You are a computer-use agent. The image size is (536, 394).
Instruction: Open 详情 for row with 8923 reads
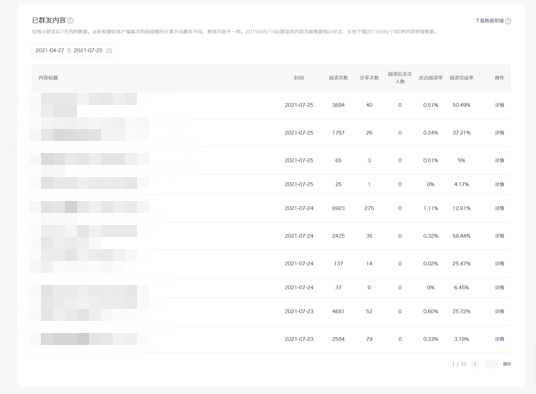tap(499, 208)
